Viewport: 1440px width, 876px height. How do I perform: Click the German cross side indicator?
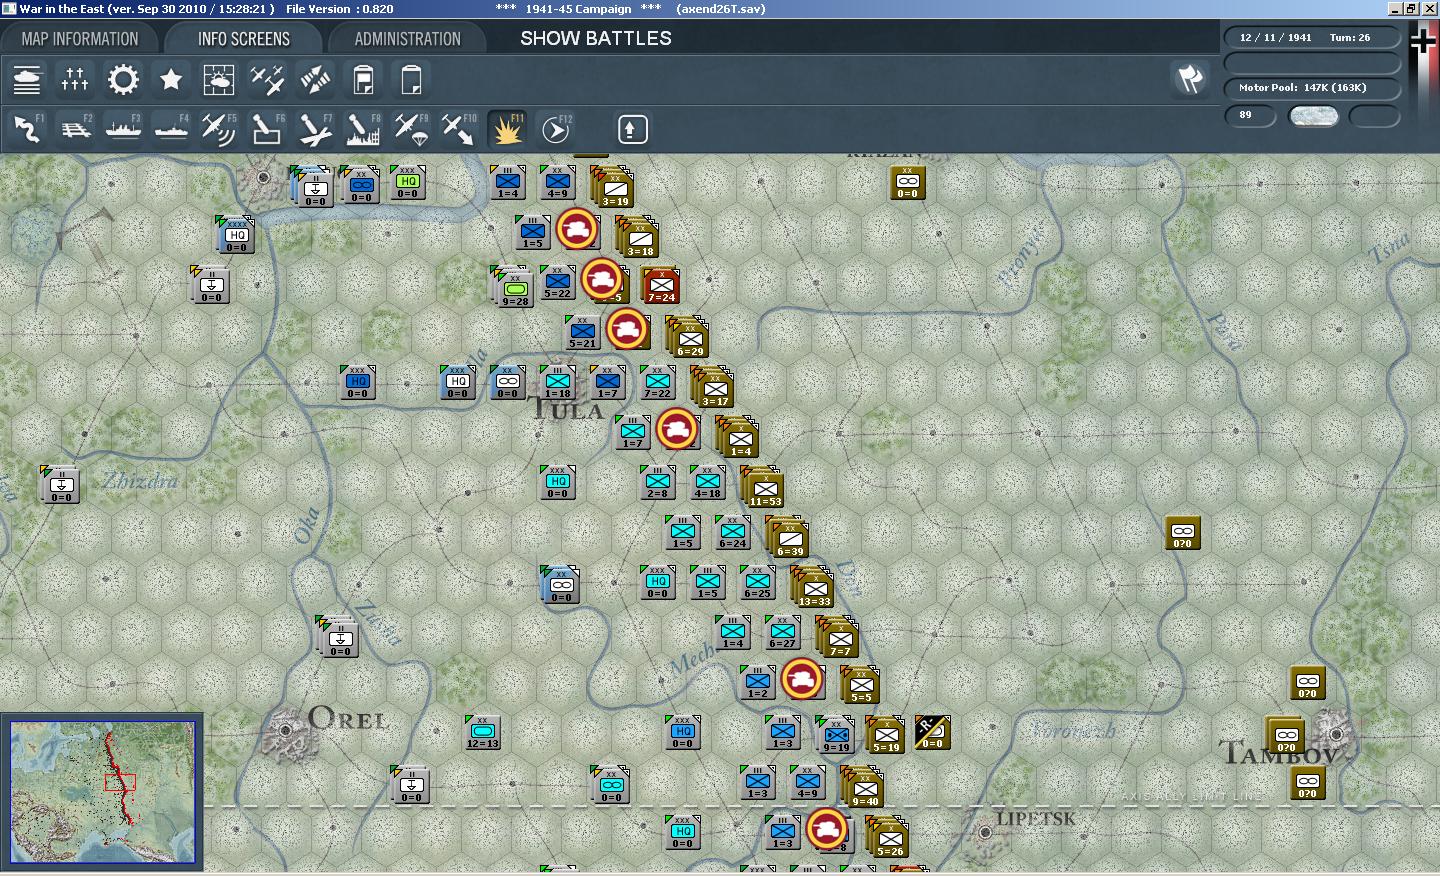click(x=1423, y=41)
